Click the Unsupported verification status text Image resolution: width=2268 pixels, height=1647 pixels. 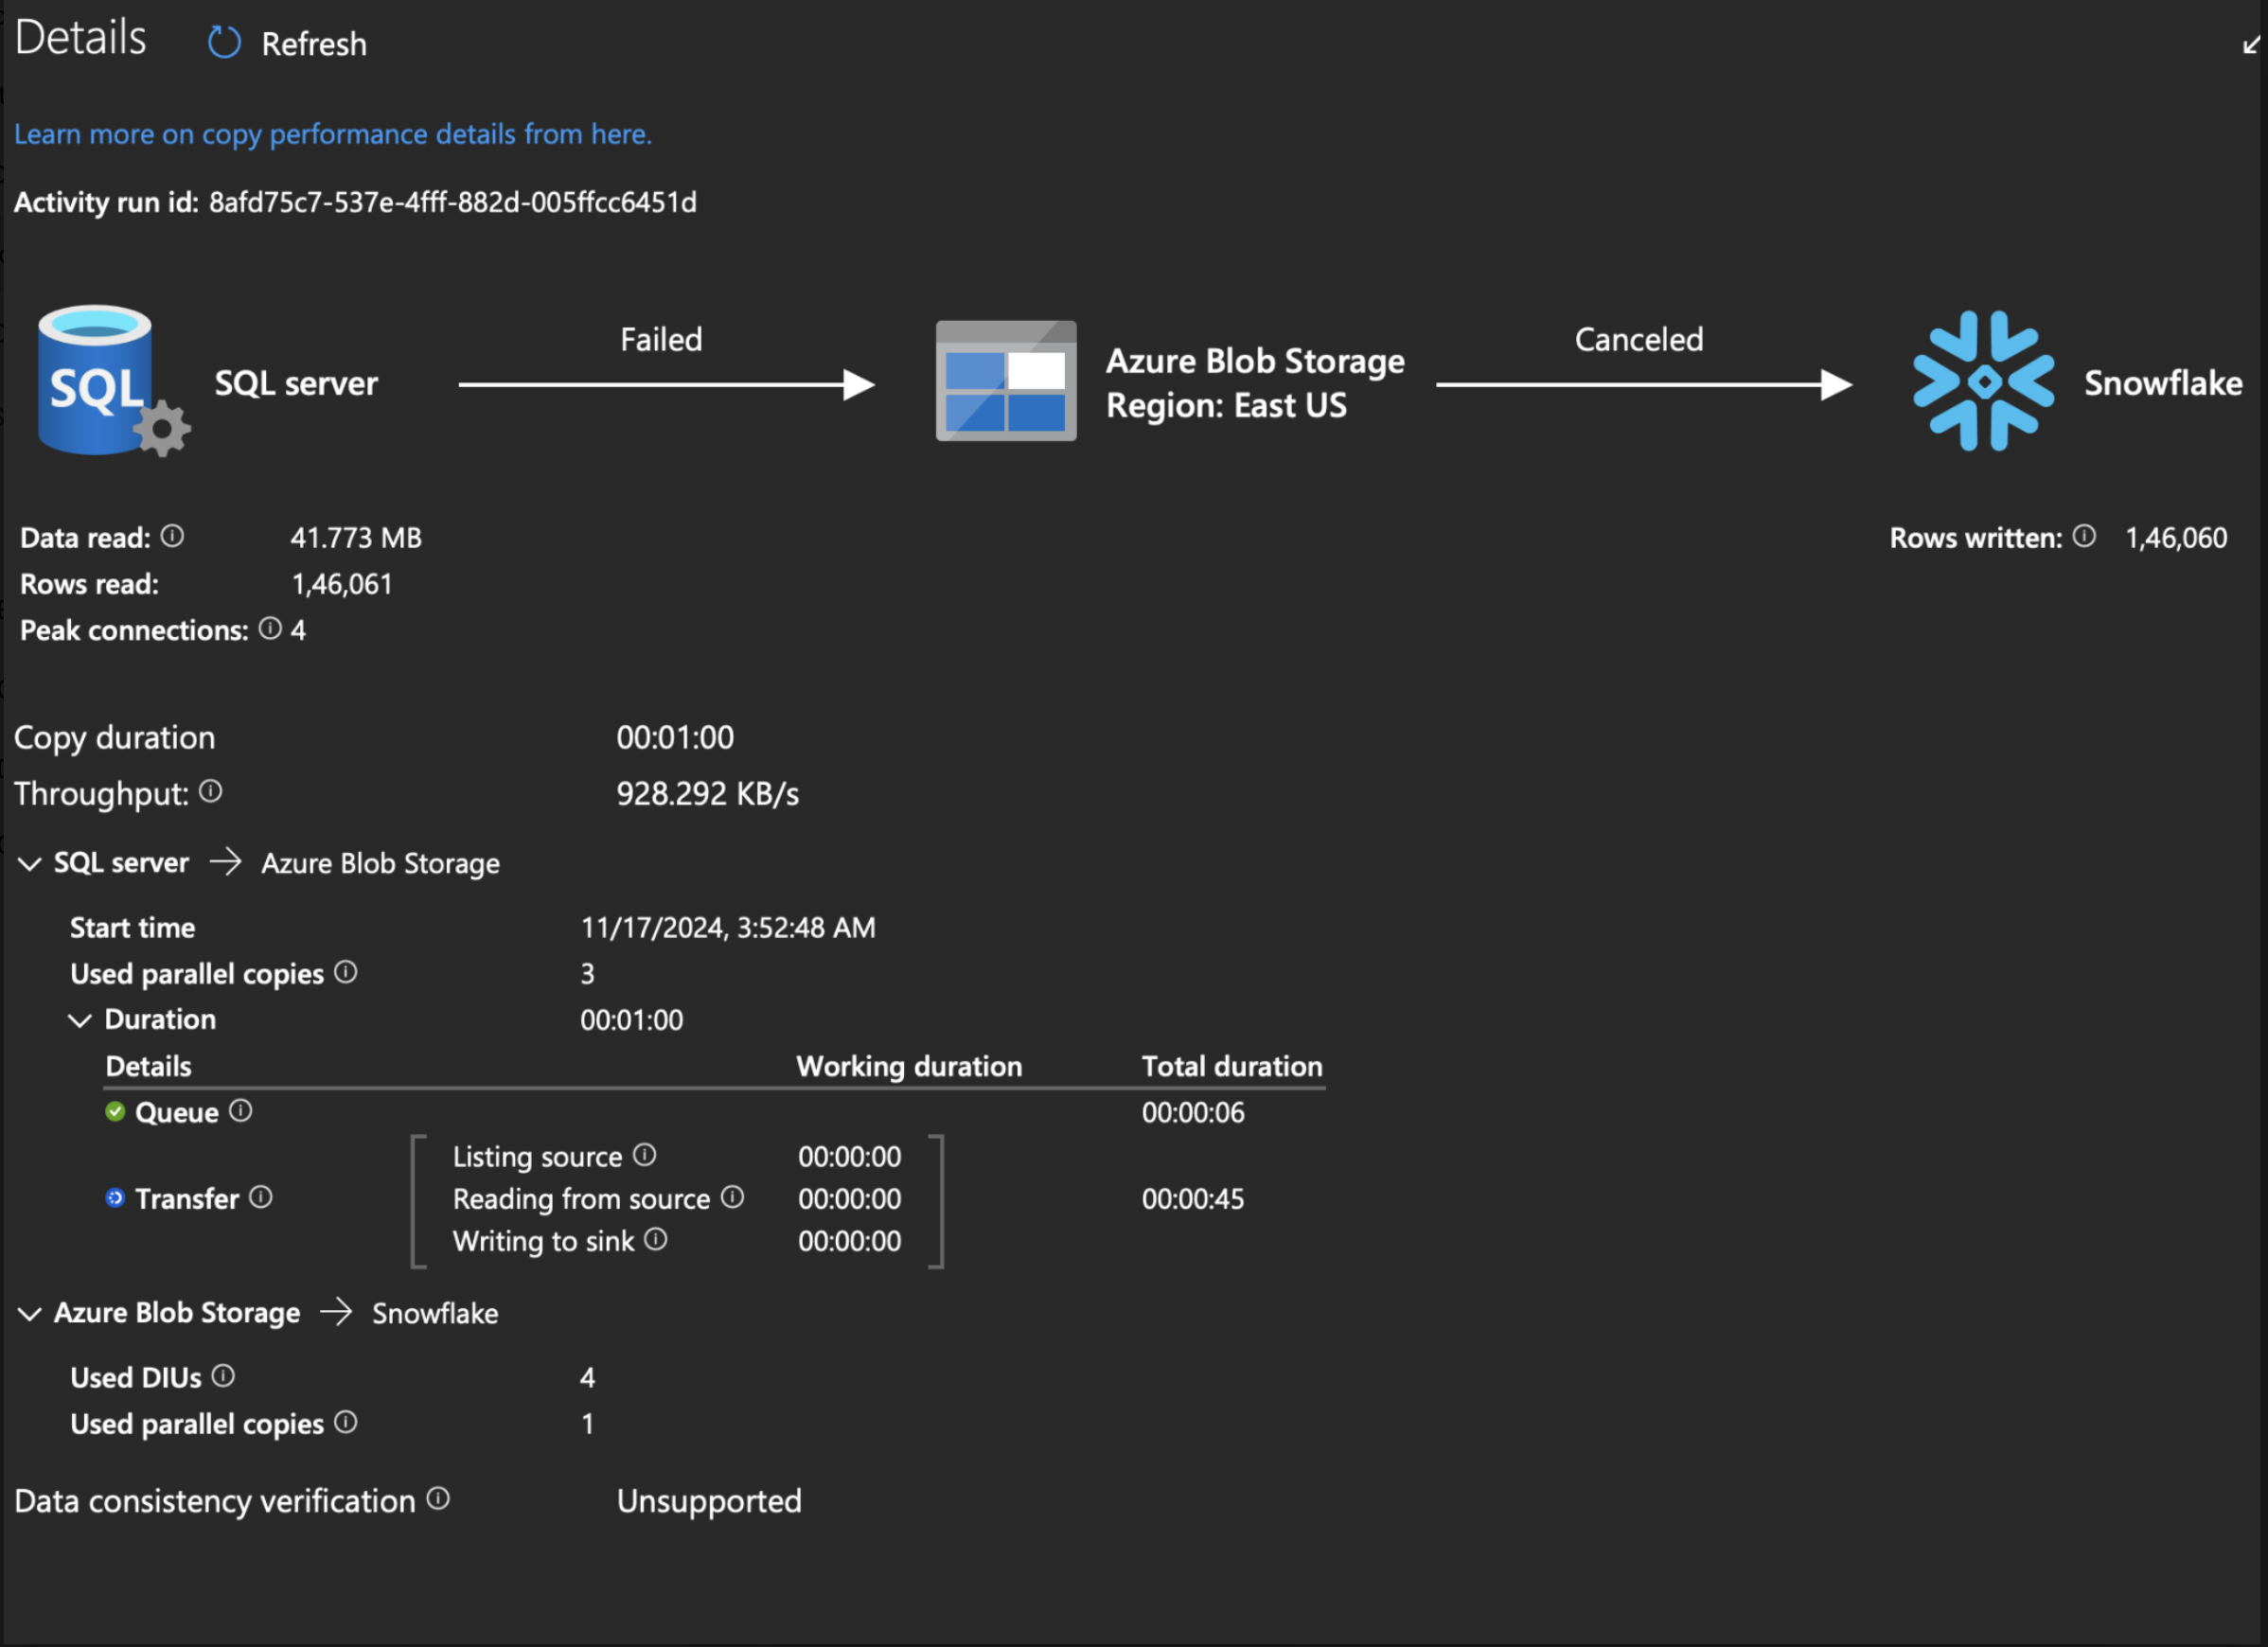click(709, 1500)
